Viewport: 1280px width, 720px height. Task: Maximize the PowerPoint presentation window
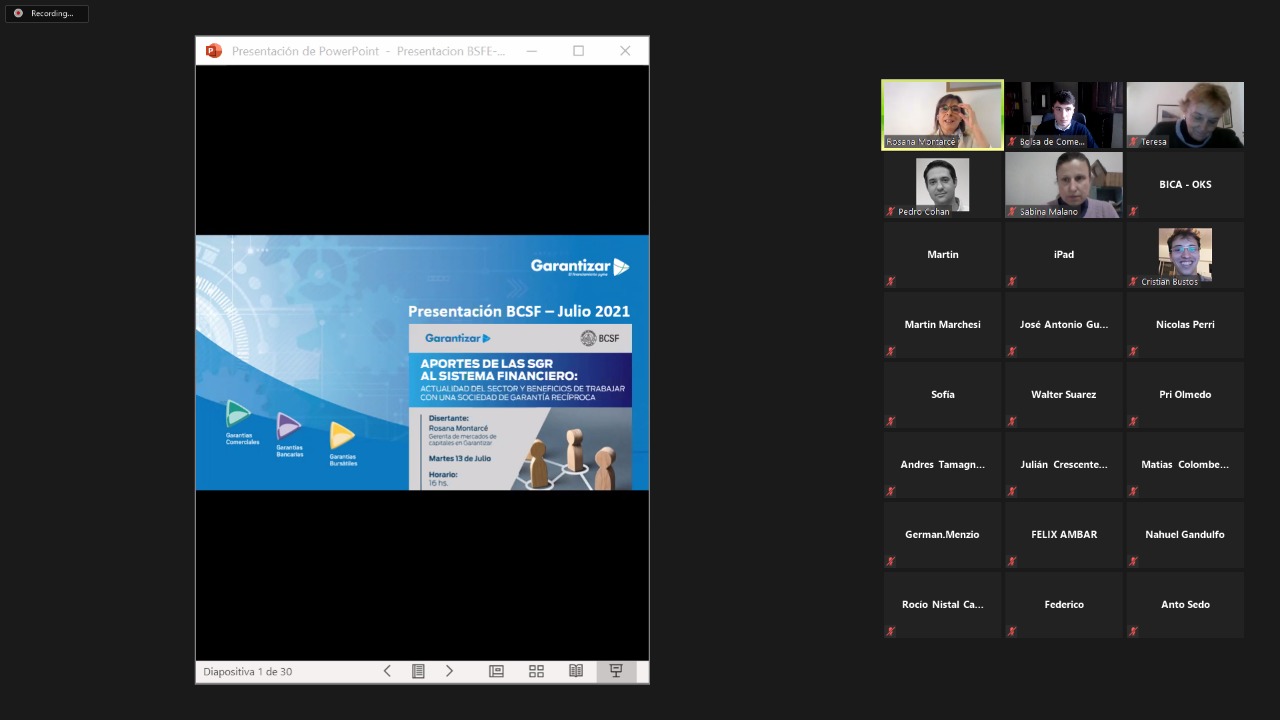578,51
